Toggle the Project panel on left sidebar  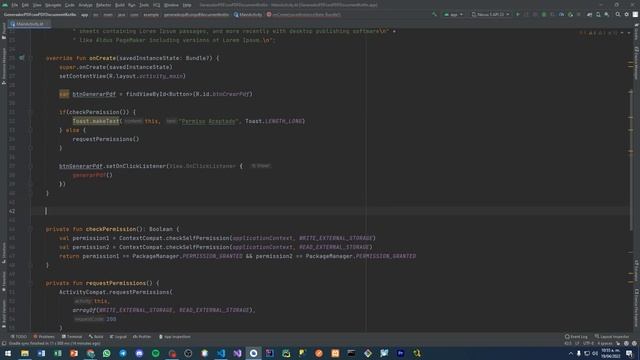click(4, 31)
